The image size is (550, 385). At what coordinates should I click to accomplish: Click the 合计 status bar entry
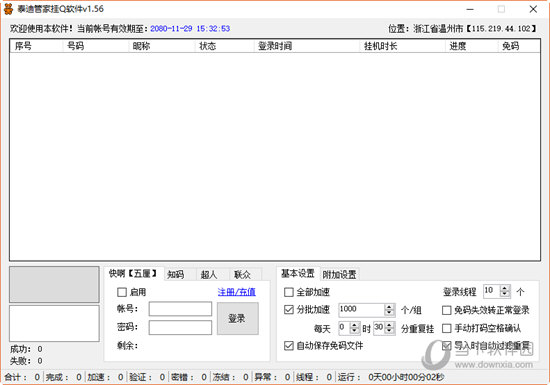click(x=22, y=377)
